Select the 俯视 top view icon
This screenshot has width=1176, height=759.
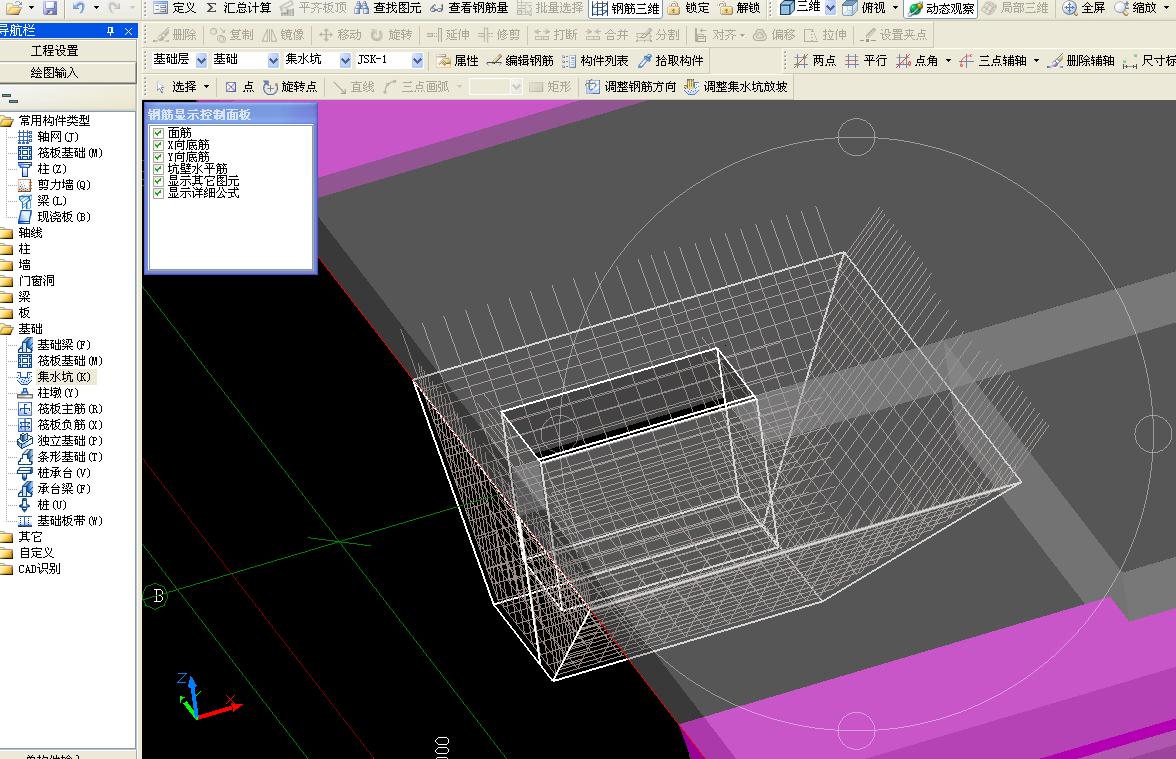pyautogui.click(x=864, y=8)
